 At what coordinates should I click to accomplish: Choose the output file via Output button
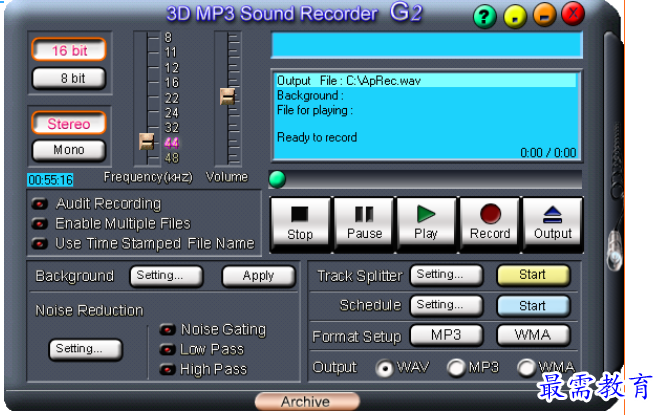553,223
